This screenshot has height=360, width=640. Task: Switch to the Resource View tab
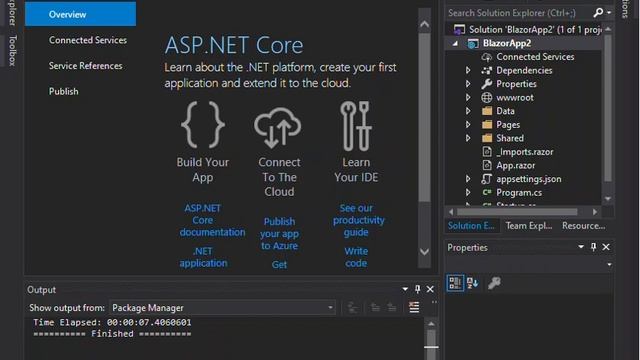pyautogui.click(x=584, y=226)
